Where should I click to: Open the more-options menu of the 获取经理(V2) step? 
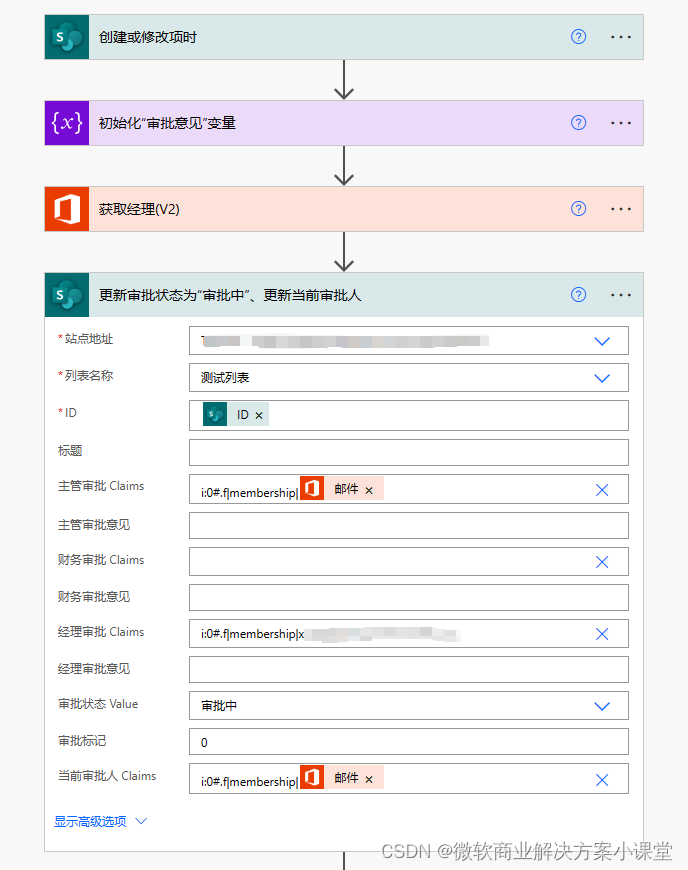(x=621, y=209)
